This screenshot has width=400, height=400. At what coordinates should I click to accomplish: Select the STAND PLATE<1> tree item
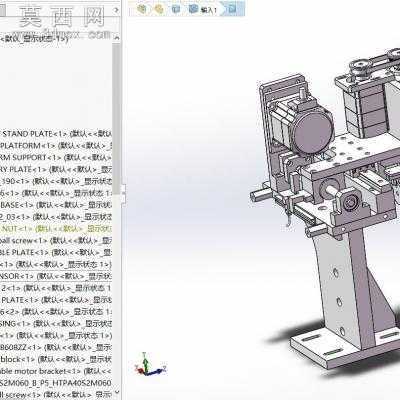click(x=56, y=134)
